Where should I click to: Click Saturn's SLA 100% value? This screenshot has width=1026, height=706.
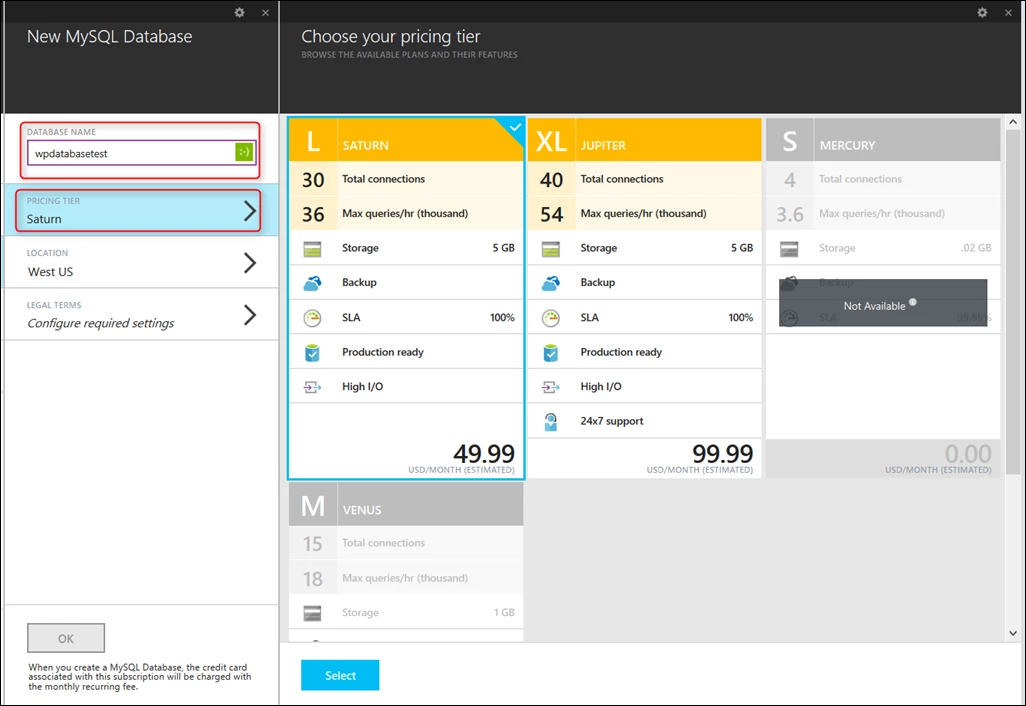[x=503, y=317]
